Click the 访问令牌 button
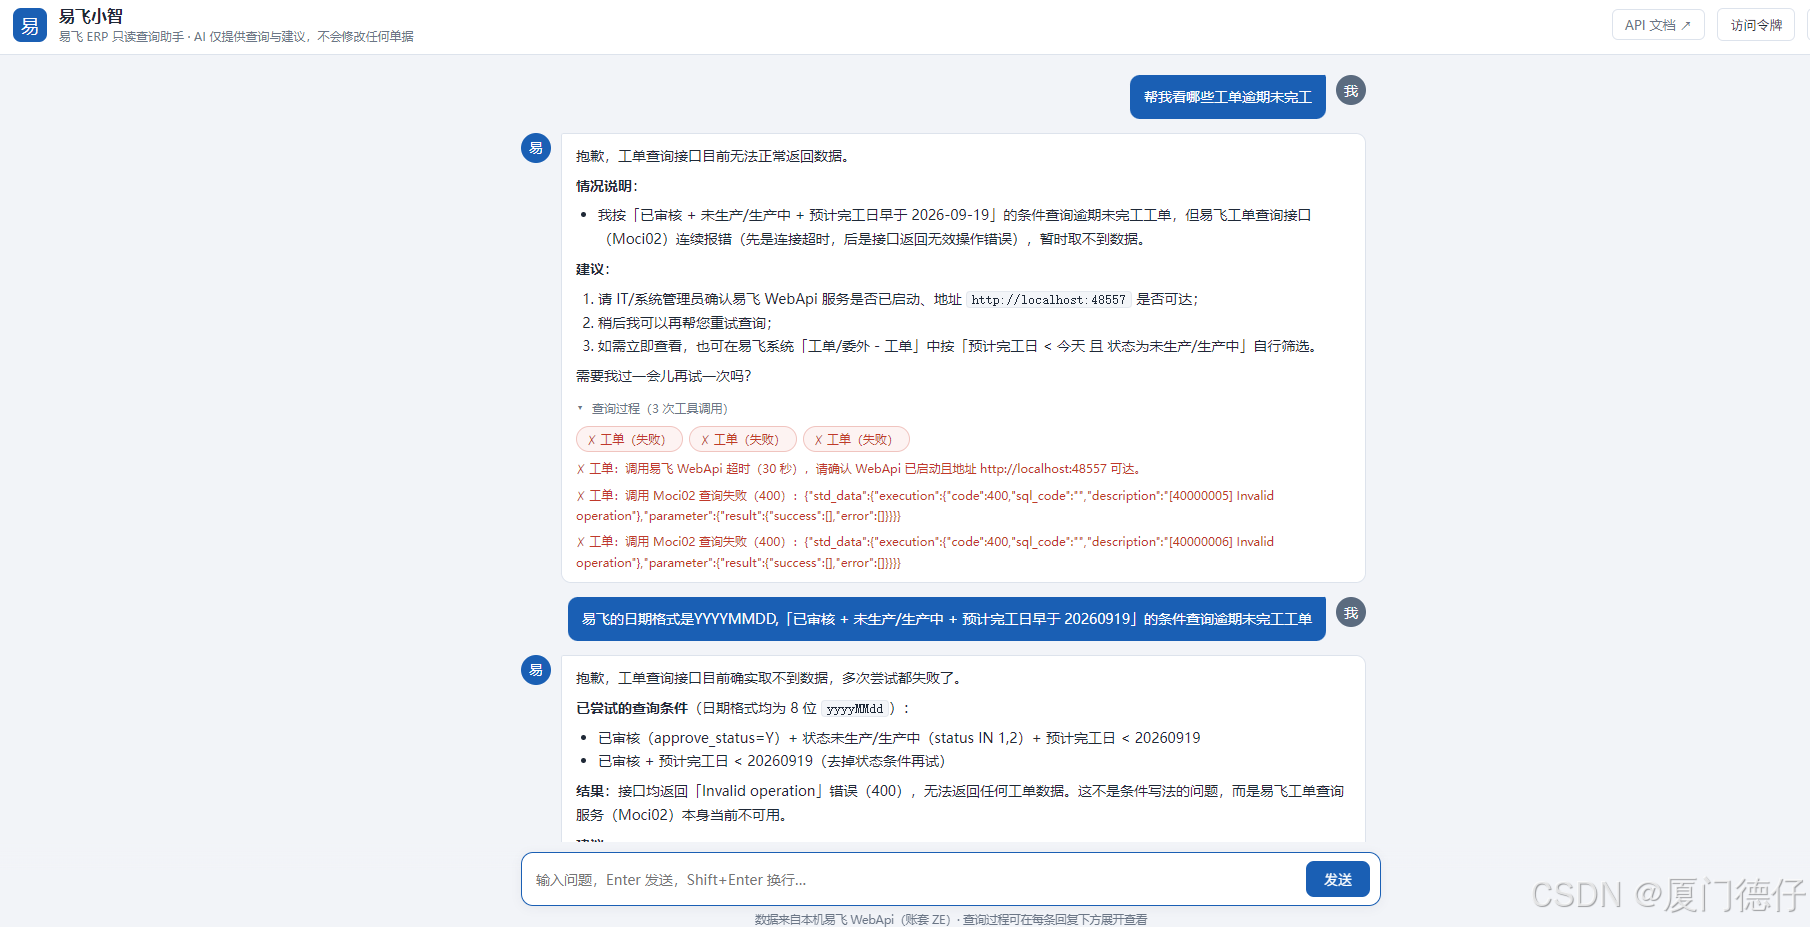This screenshot has width=1810, height=927. (x=1756, y=25)
